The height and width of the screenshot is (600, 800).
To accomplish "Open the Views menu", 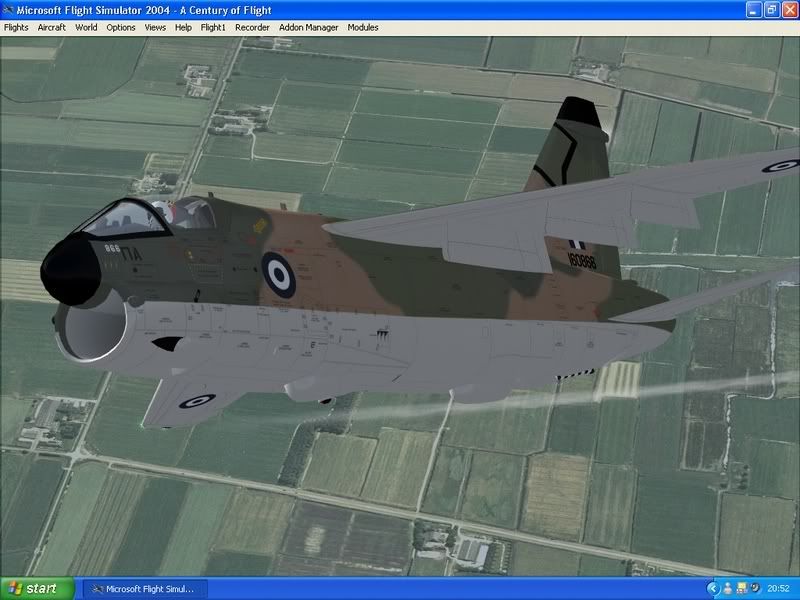I will tap(155, 28).
